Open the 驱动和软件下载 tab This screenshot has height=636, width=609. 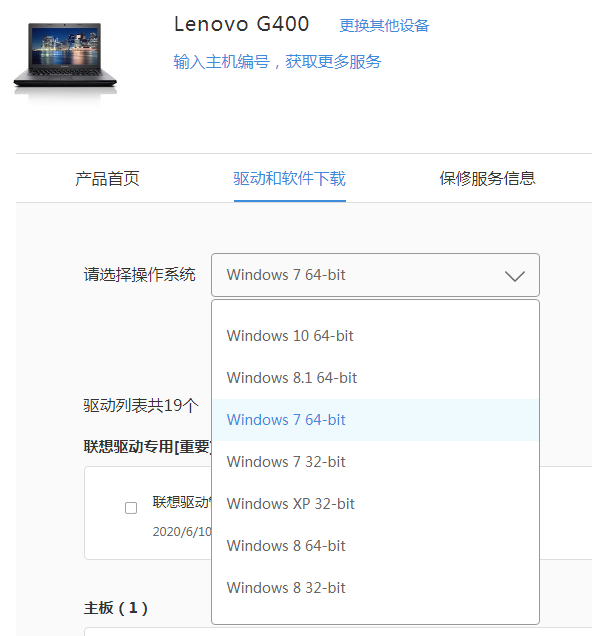(x=289, y=179)
